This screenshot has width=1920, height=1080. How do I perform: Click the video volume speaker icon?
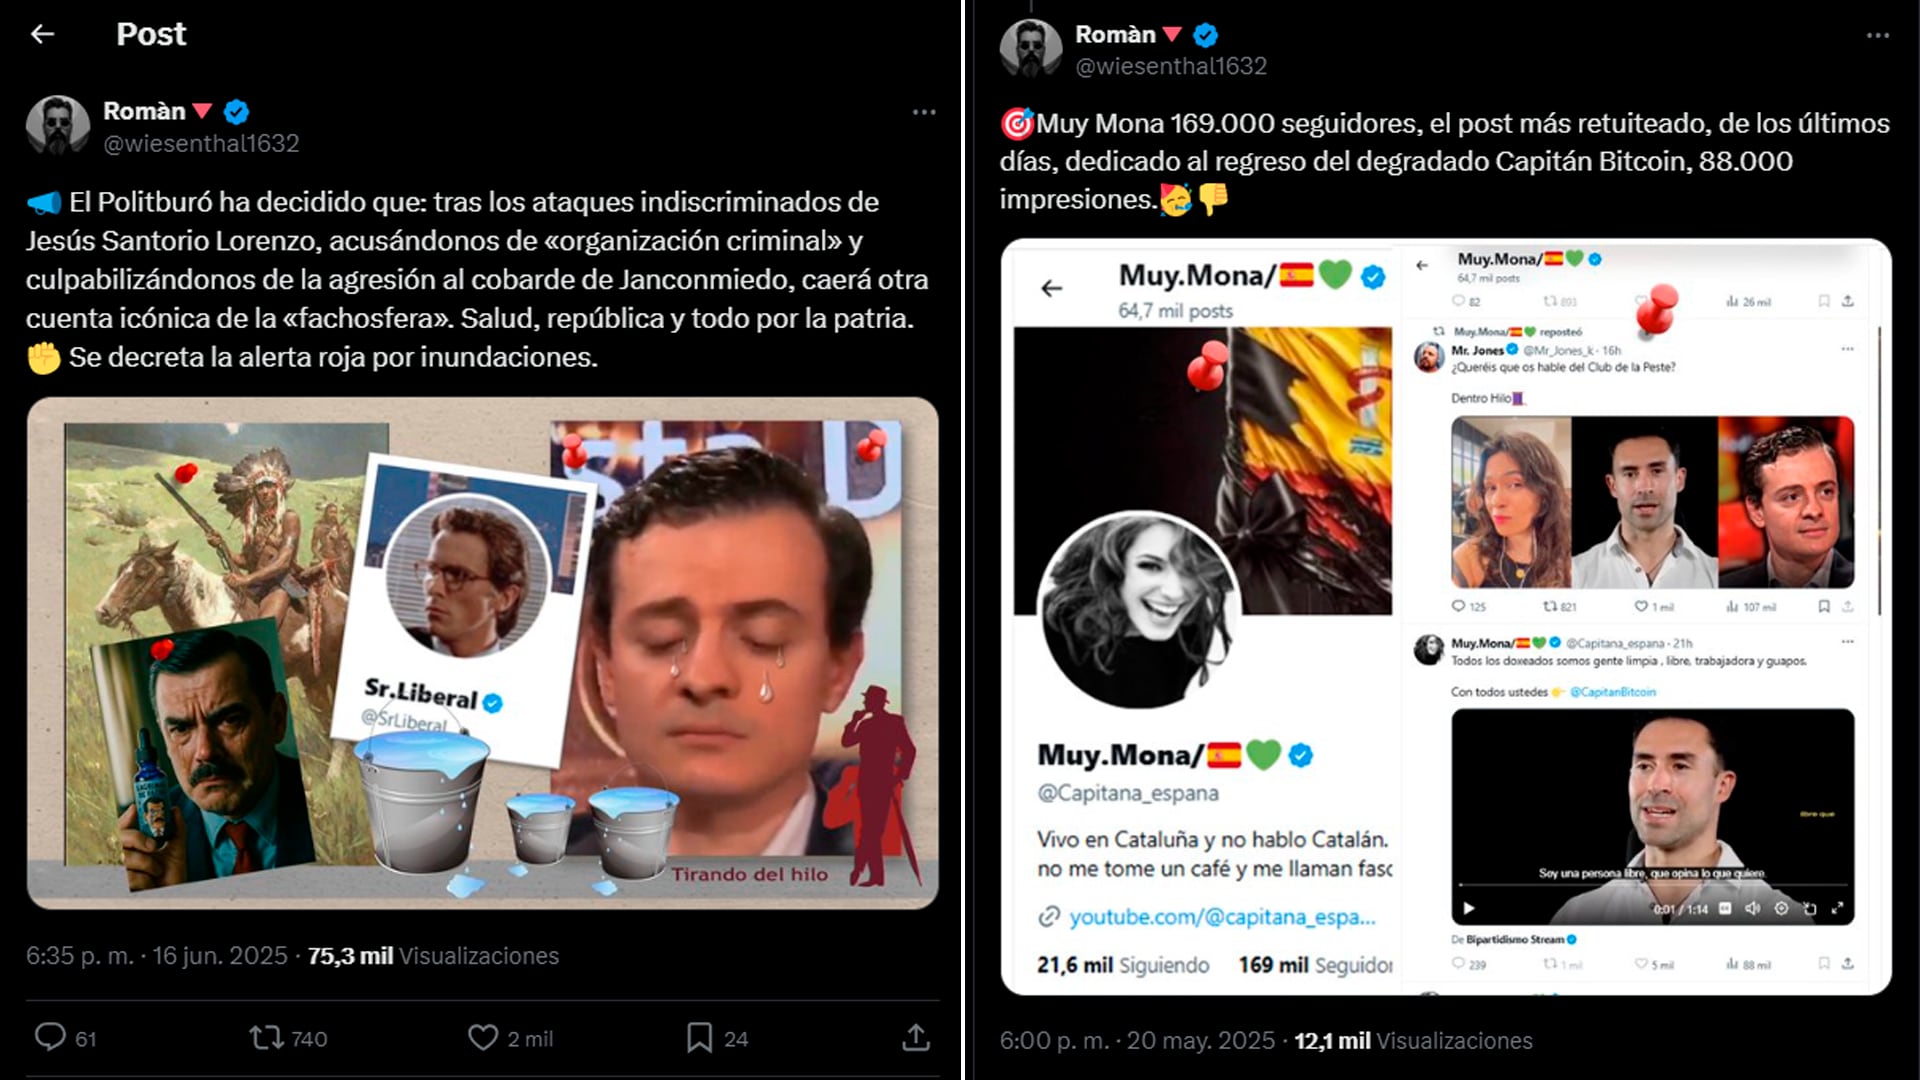(x=1752, y=908)
